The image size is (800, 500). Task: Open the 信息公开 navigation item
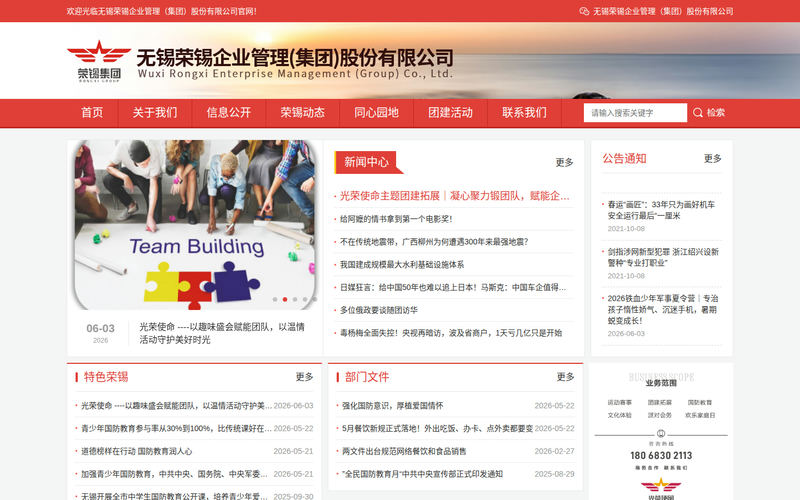(229, 113)
